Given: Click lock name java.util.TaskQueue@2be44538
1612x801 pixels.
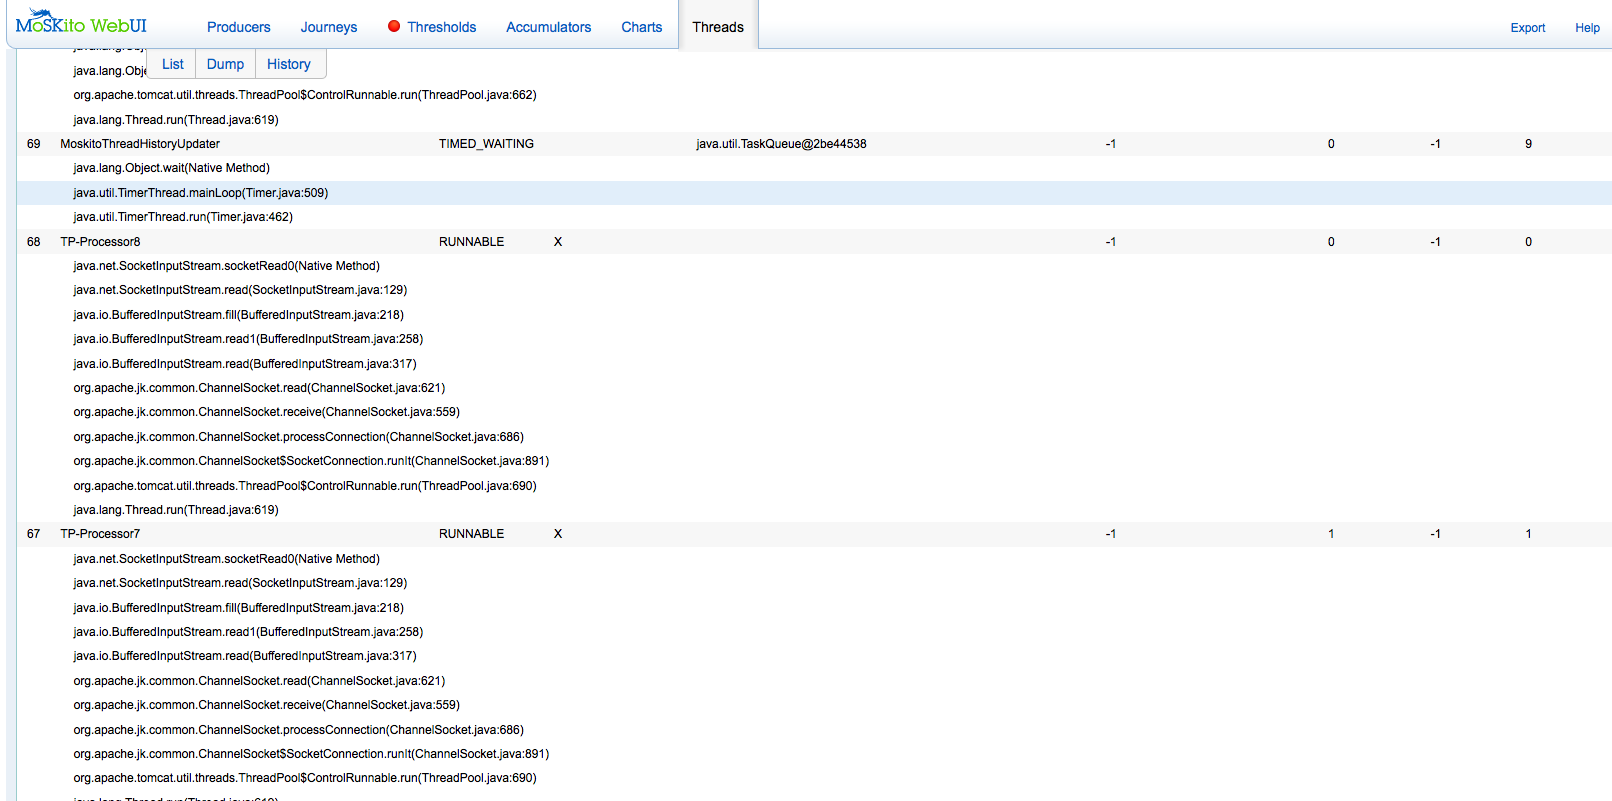Looking at the screenshot, I should [781, 144].
